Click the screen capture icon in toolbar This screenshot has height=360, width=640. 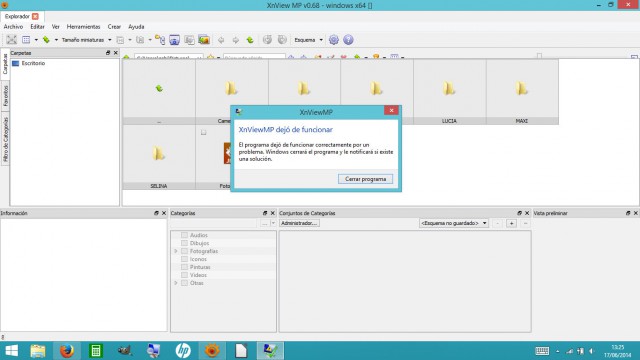175,40
